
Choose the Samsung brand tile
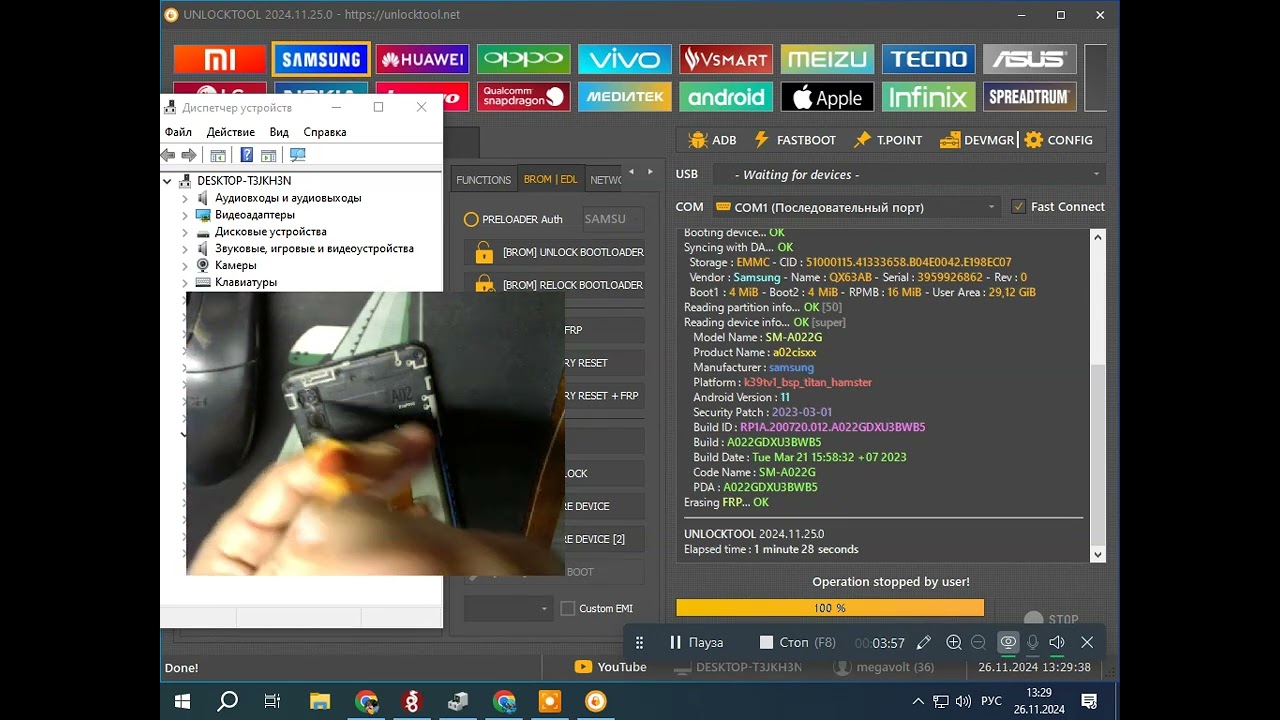pos(321,59)
